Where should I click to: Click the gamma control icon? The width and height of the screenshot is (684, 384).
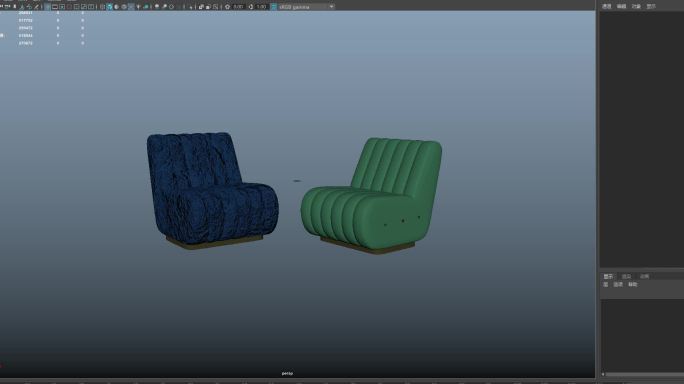(x=251, y=7)
